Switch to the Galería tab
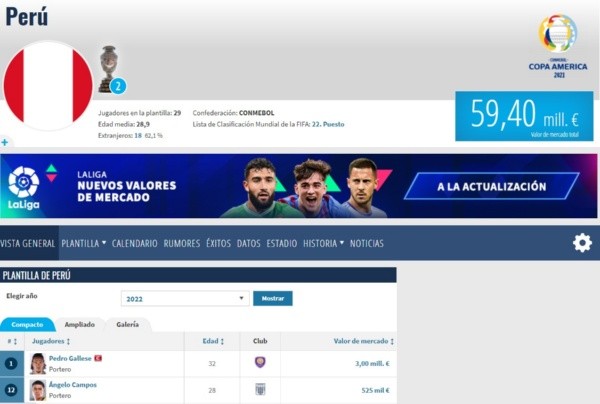Viewport: 600px width, 404px height. click(x=127, y=324)
